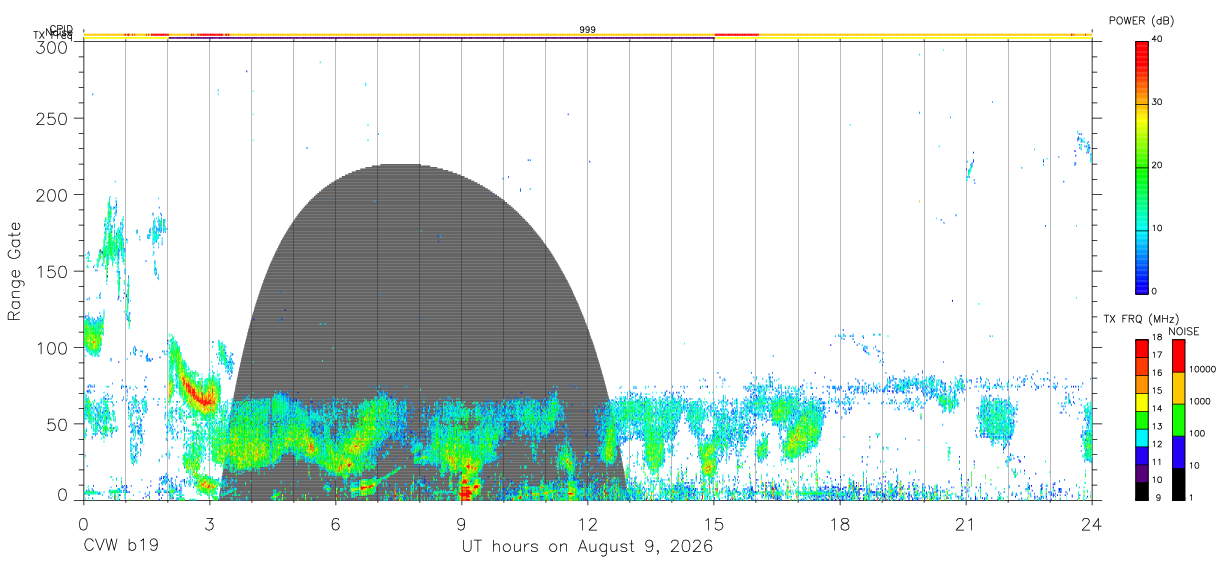Click the '14' TX FRQ legend label
Image resolution: width=1228 pixels, height=567 pixels.
tap(1158, 409)
